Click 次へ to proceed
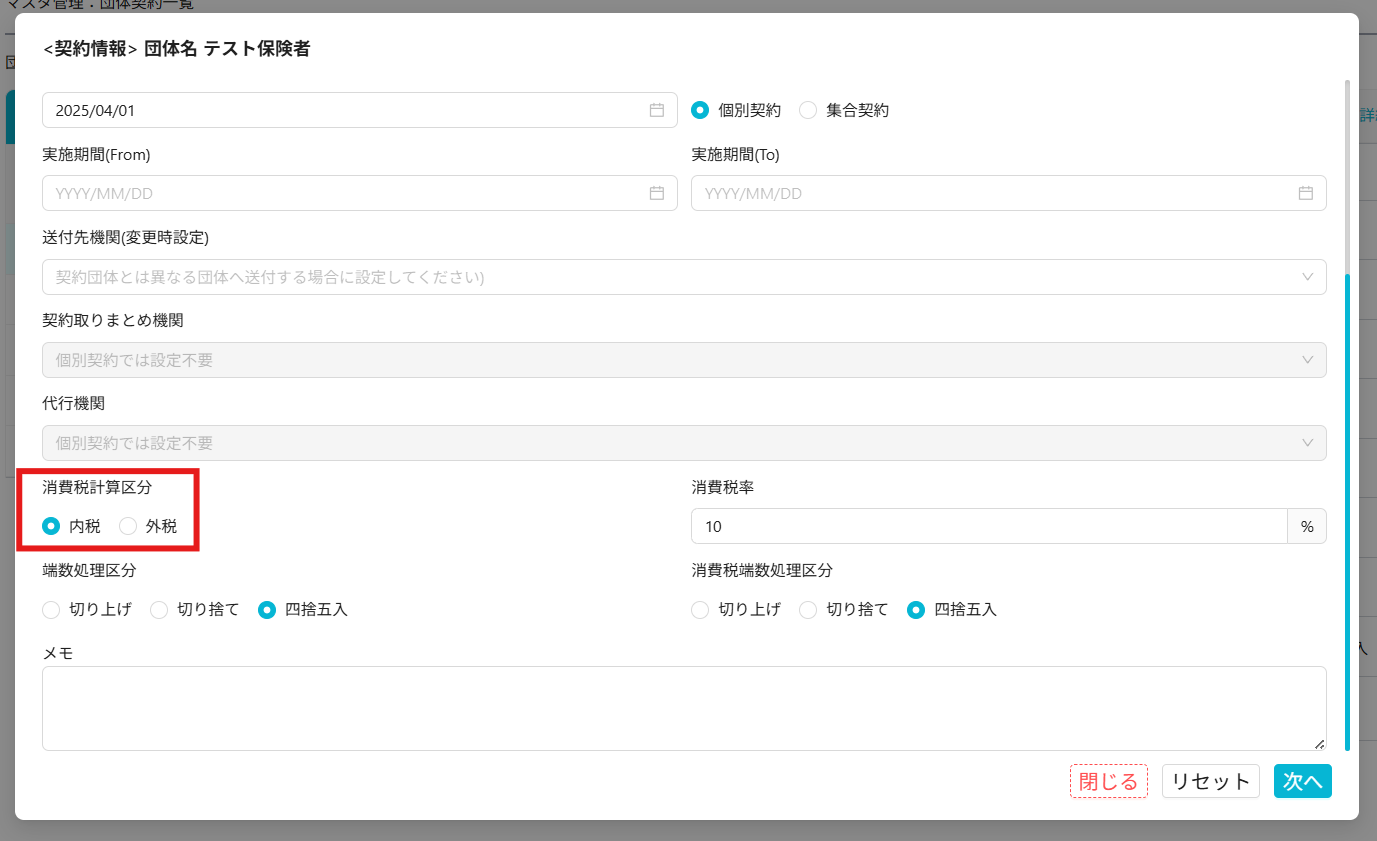 [x=1302, y=781]
